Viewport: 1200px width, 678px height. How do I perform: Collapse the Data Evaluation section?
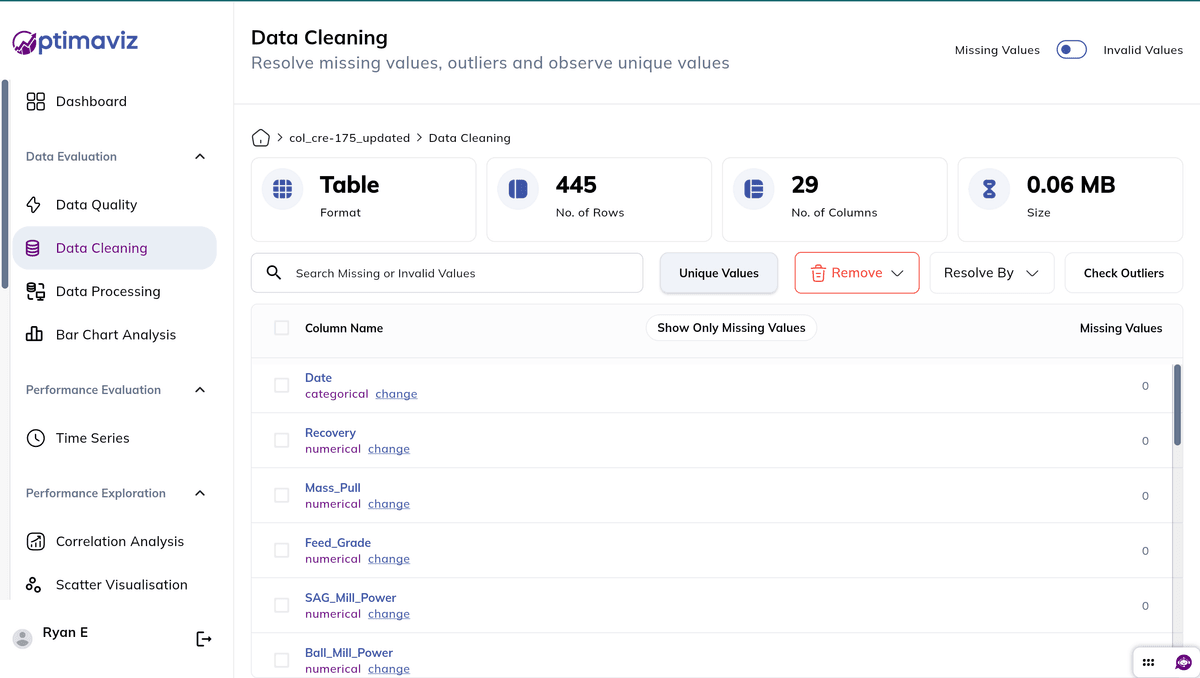click(200, 157)
